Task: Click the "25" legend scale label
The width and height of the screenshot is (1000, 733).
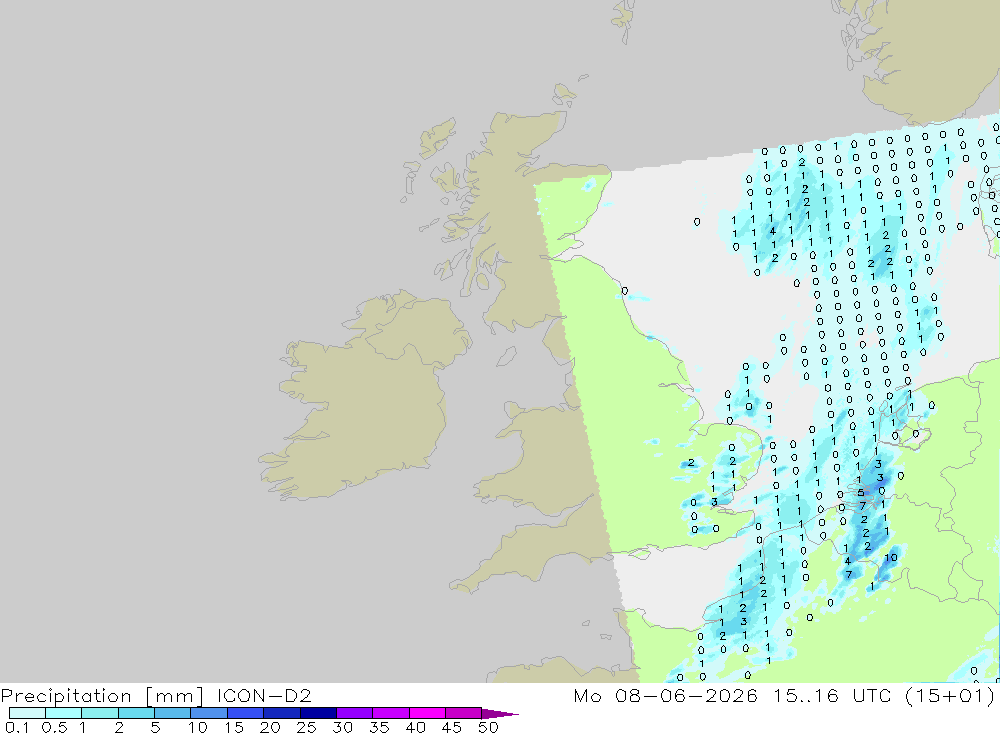Action: point(306,727)
